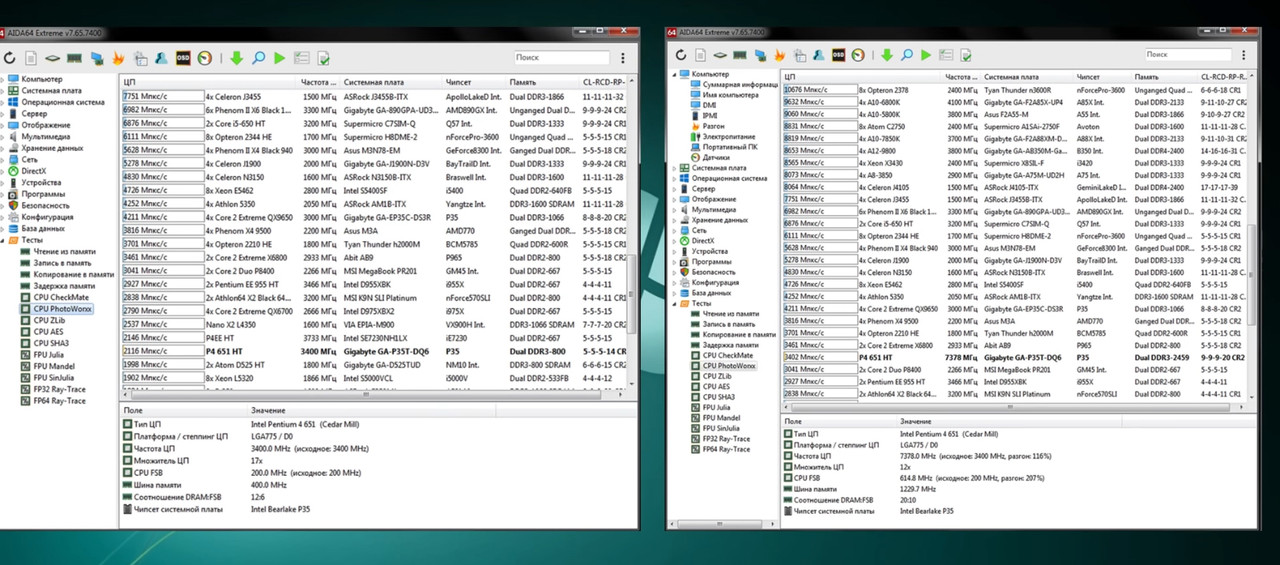Launch the flame stability test icon in the left window
Viewport: 1280px width, 565px height.
tap(118, 58)
